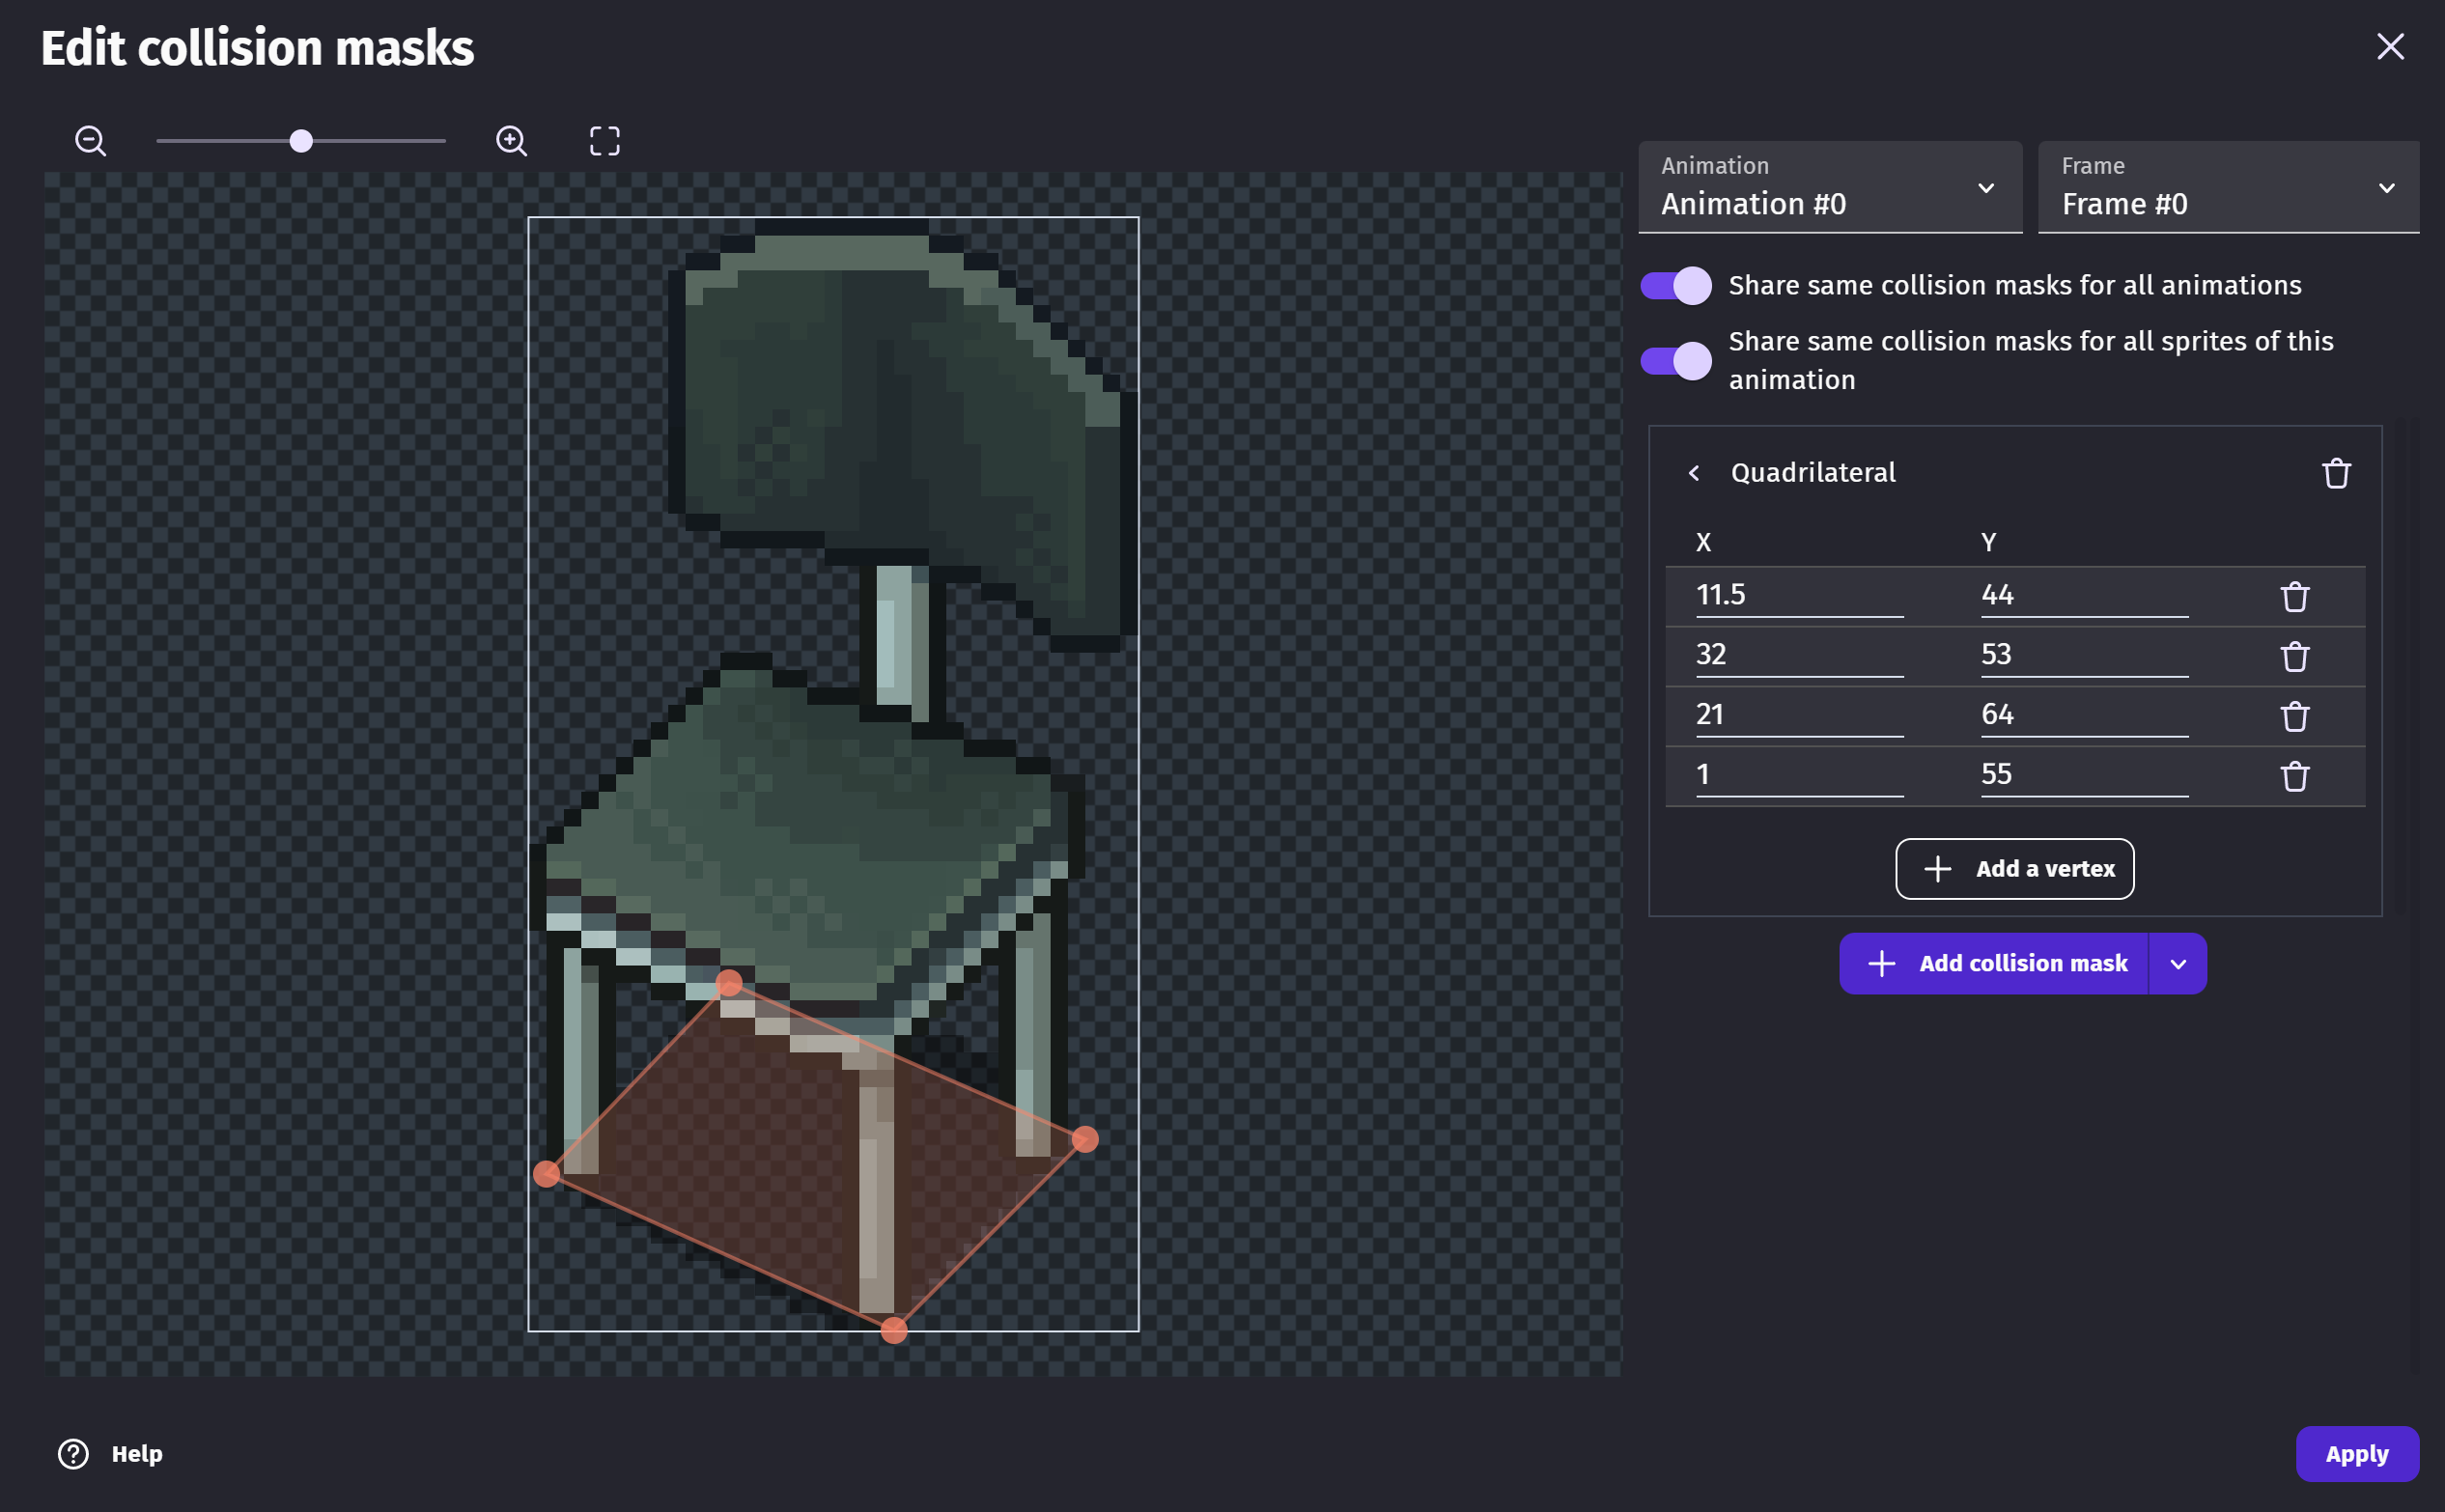Apply the collision mask changes
The height and width of the screenshot is (1512, 2445).
(2356, 1454)
